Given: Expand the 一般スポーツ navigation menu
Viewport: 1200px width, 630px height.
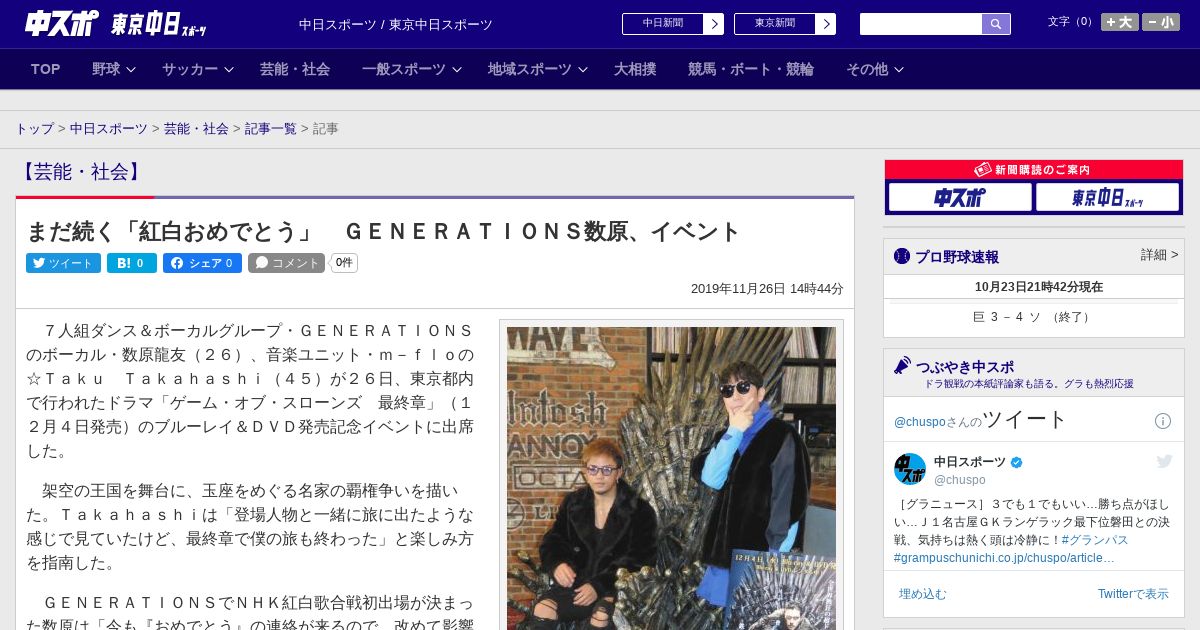Looking at the screenshot, I should pyautogui.click(x=412, y=69).
